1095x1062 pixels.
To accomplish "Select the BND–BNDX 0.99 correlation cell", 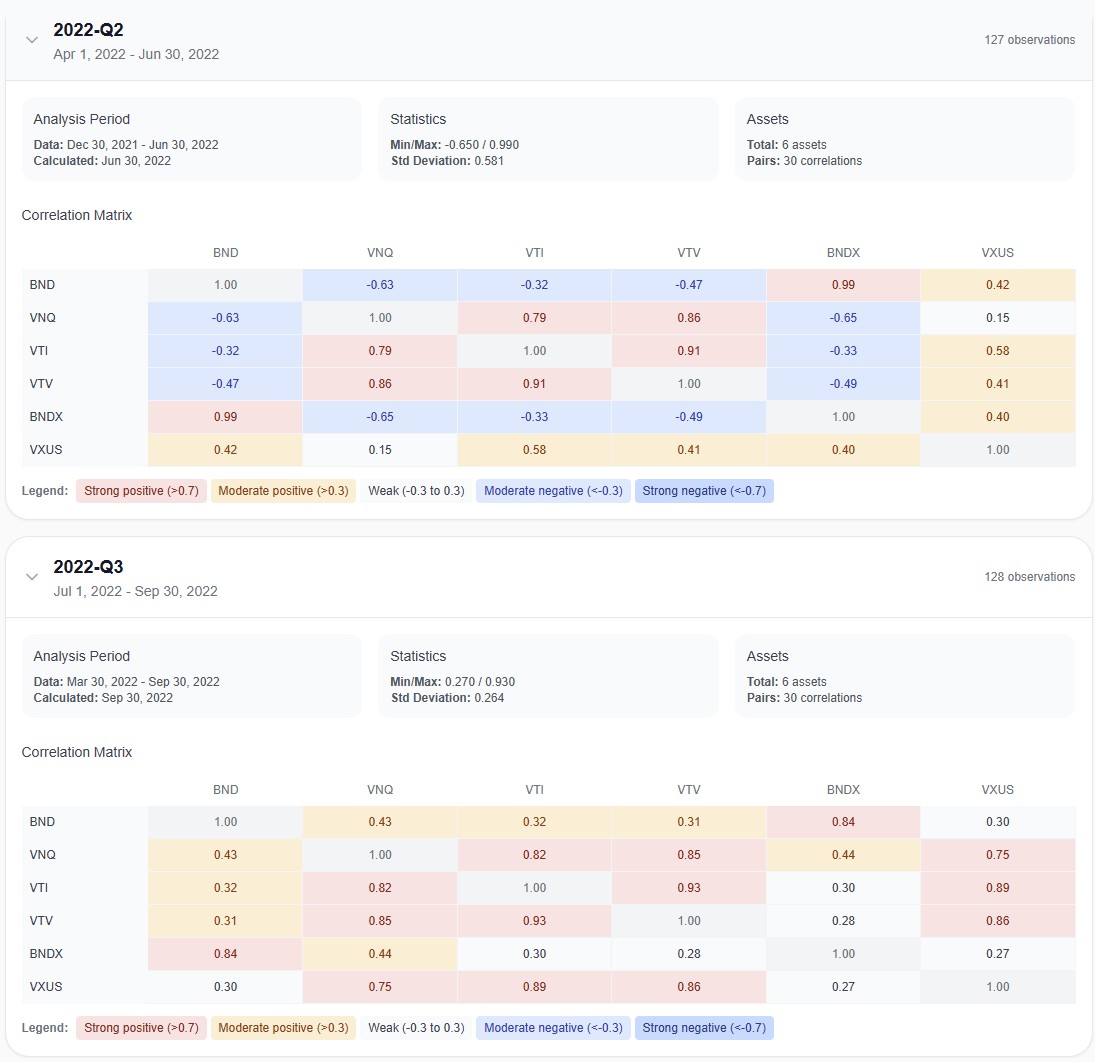I will [843, 284].
